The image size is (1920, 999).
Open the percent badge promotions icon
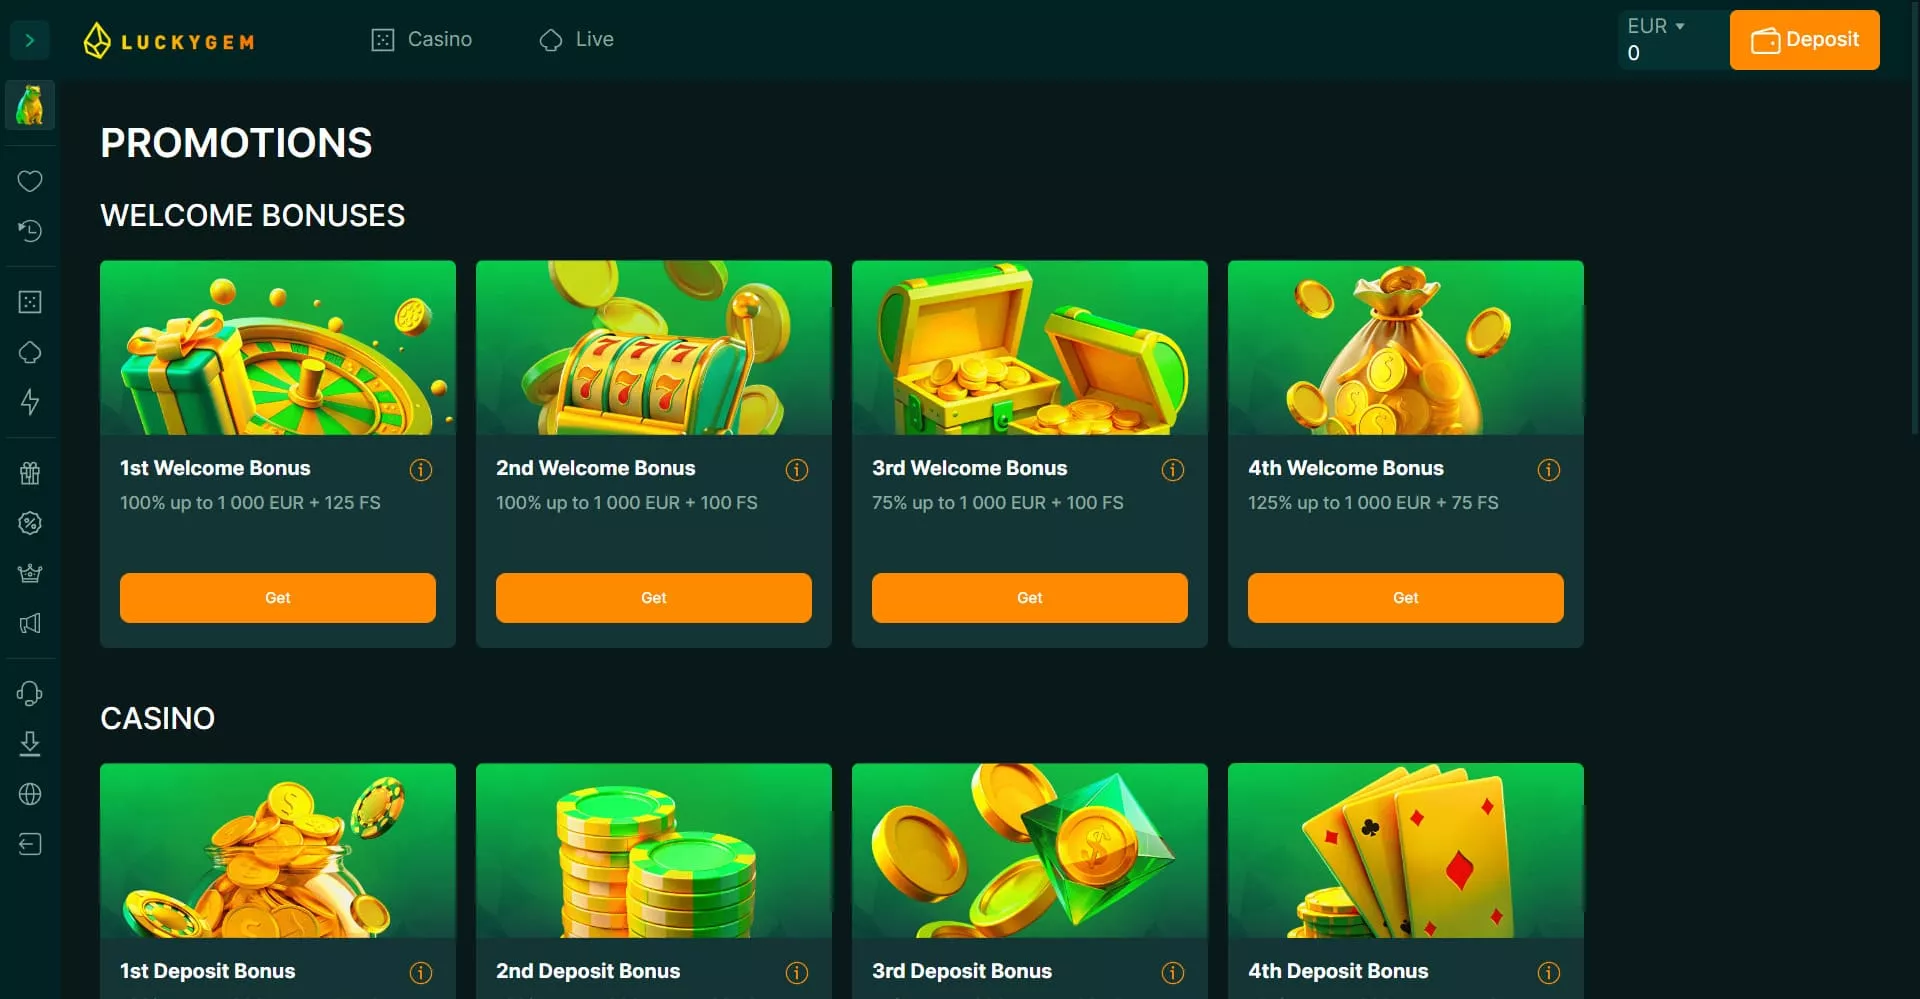click(30, 523)
